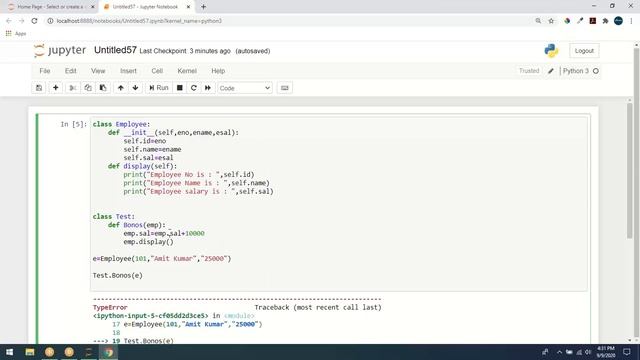Reload the current page
The image size is (640, 360).
point(35,21)
